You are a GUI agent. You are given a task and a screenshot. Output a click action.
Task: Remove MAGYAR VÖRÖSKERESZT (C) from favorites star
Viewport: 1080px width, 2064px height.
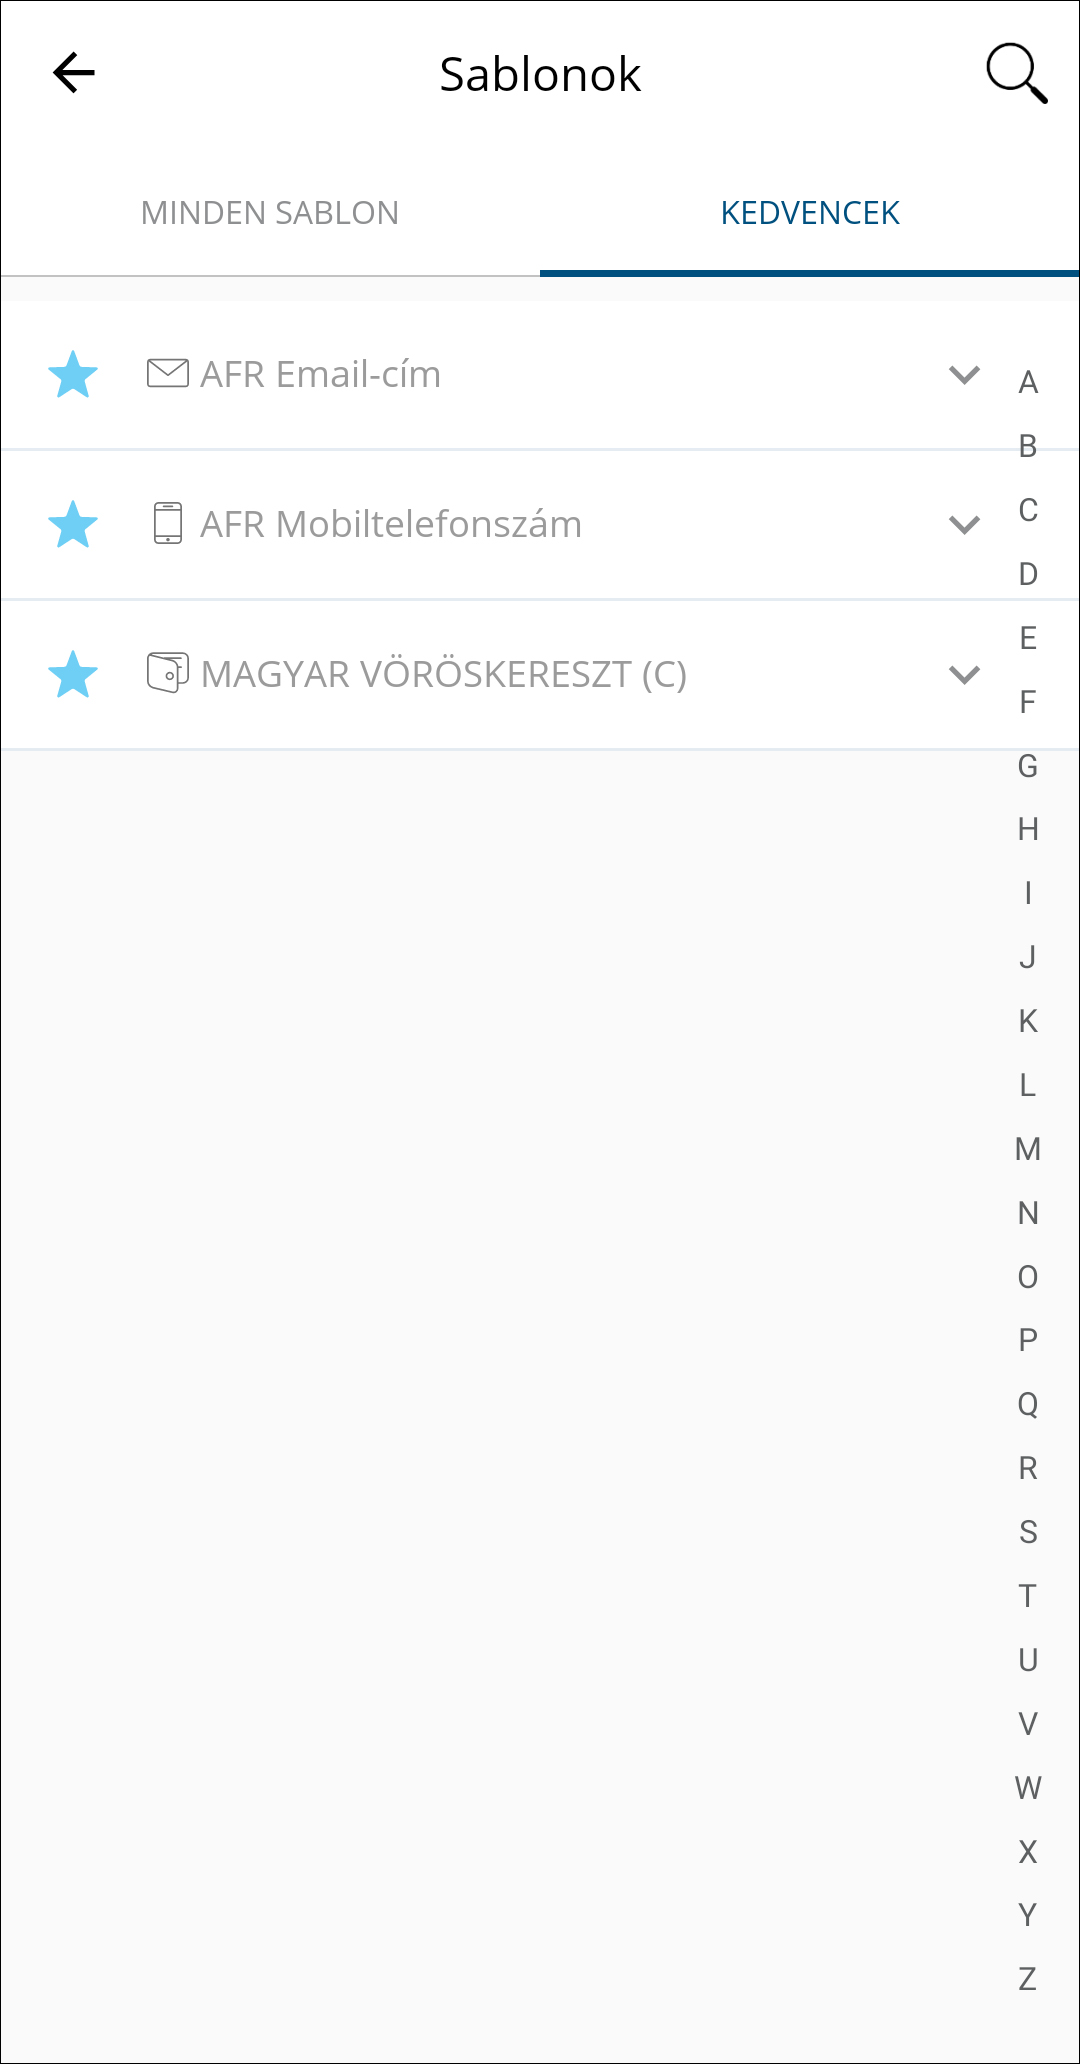pyautogui.click(x=73, y=675)
